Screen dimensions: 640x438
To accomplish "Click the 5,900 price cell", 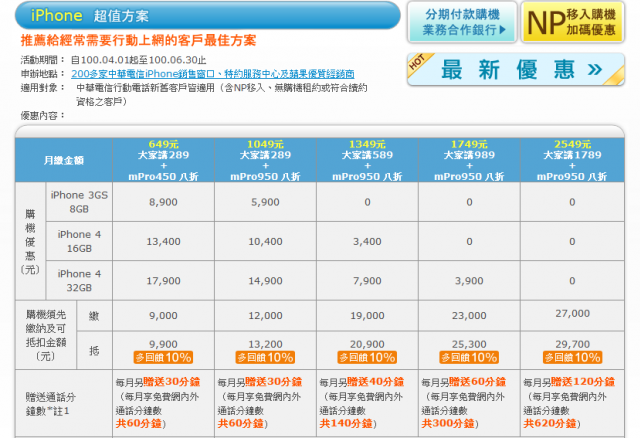I will [265, 202].
